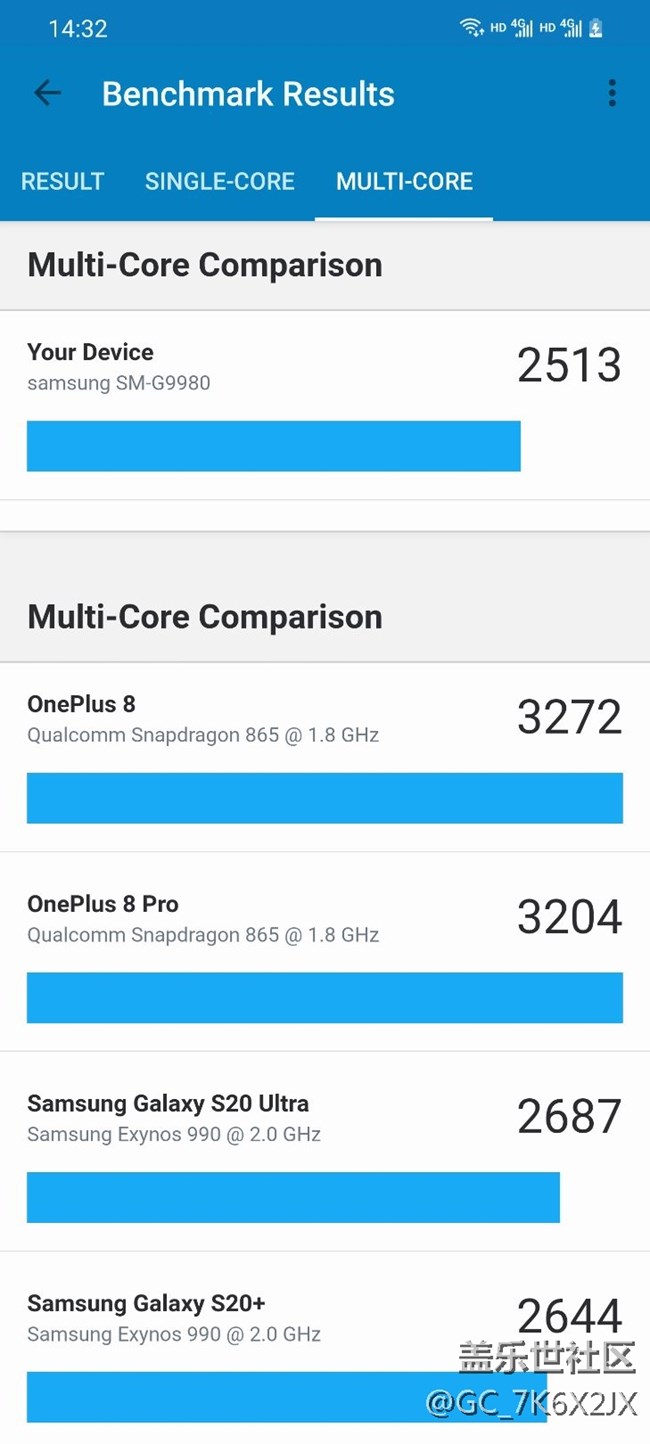Tap the back arrow icon

(47, 94)
